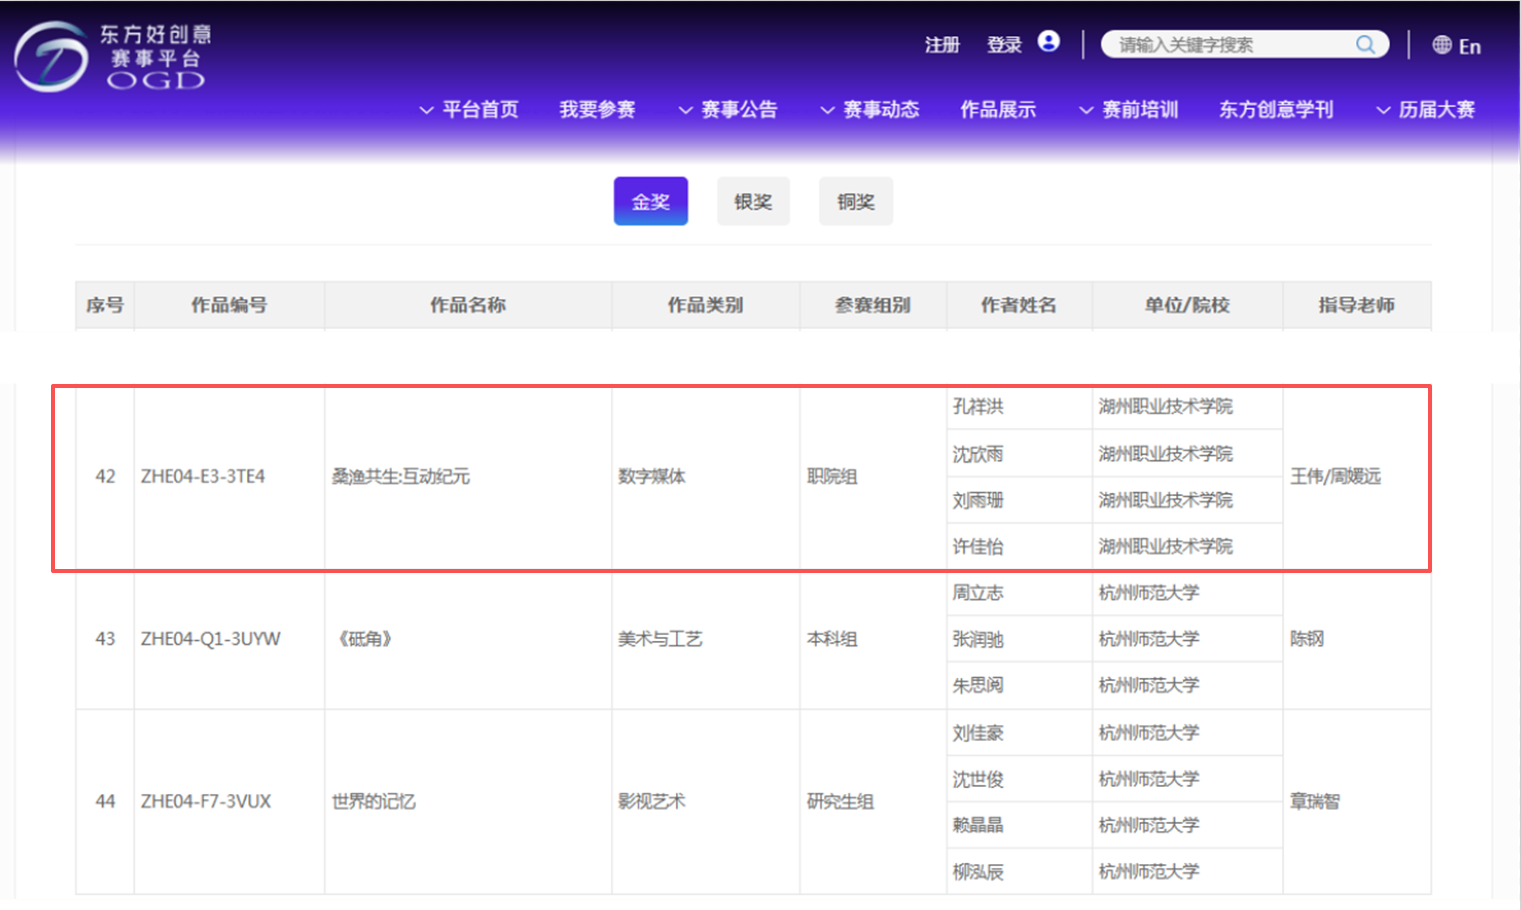Open the 平台首页 menu label
Image resolution: width=1521 pixels, height=910 pixels.
point(481,109)
